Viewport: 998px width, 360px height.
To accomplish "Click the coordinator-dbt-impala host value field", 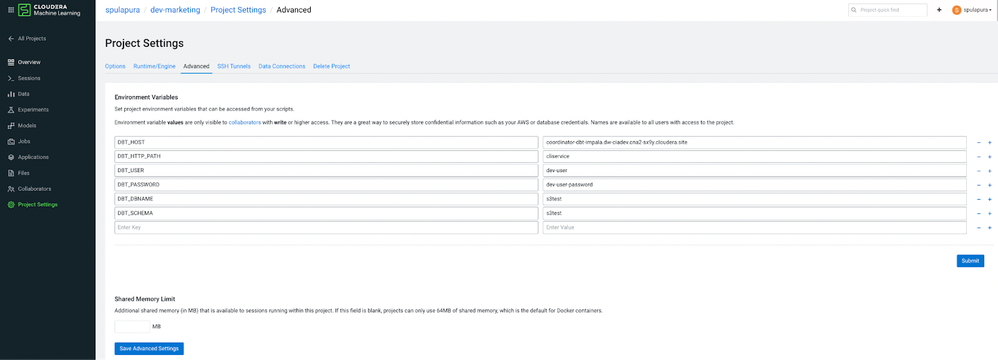I will point(755,142).
